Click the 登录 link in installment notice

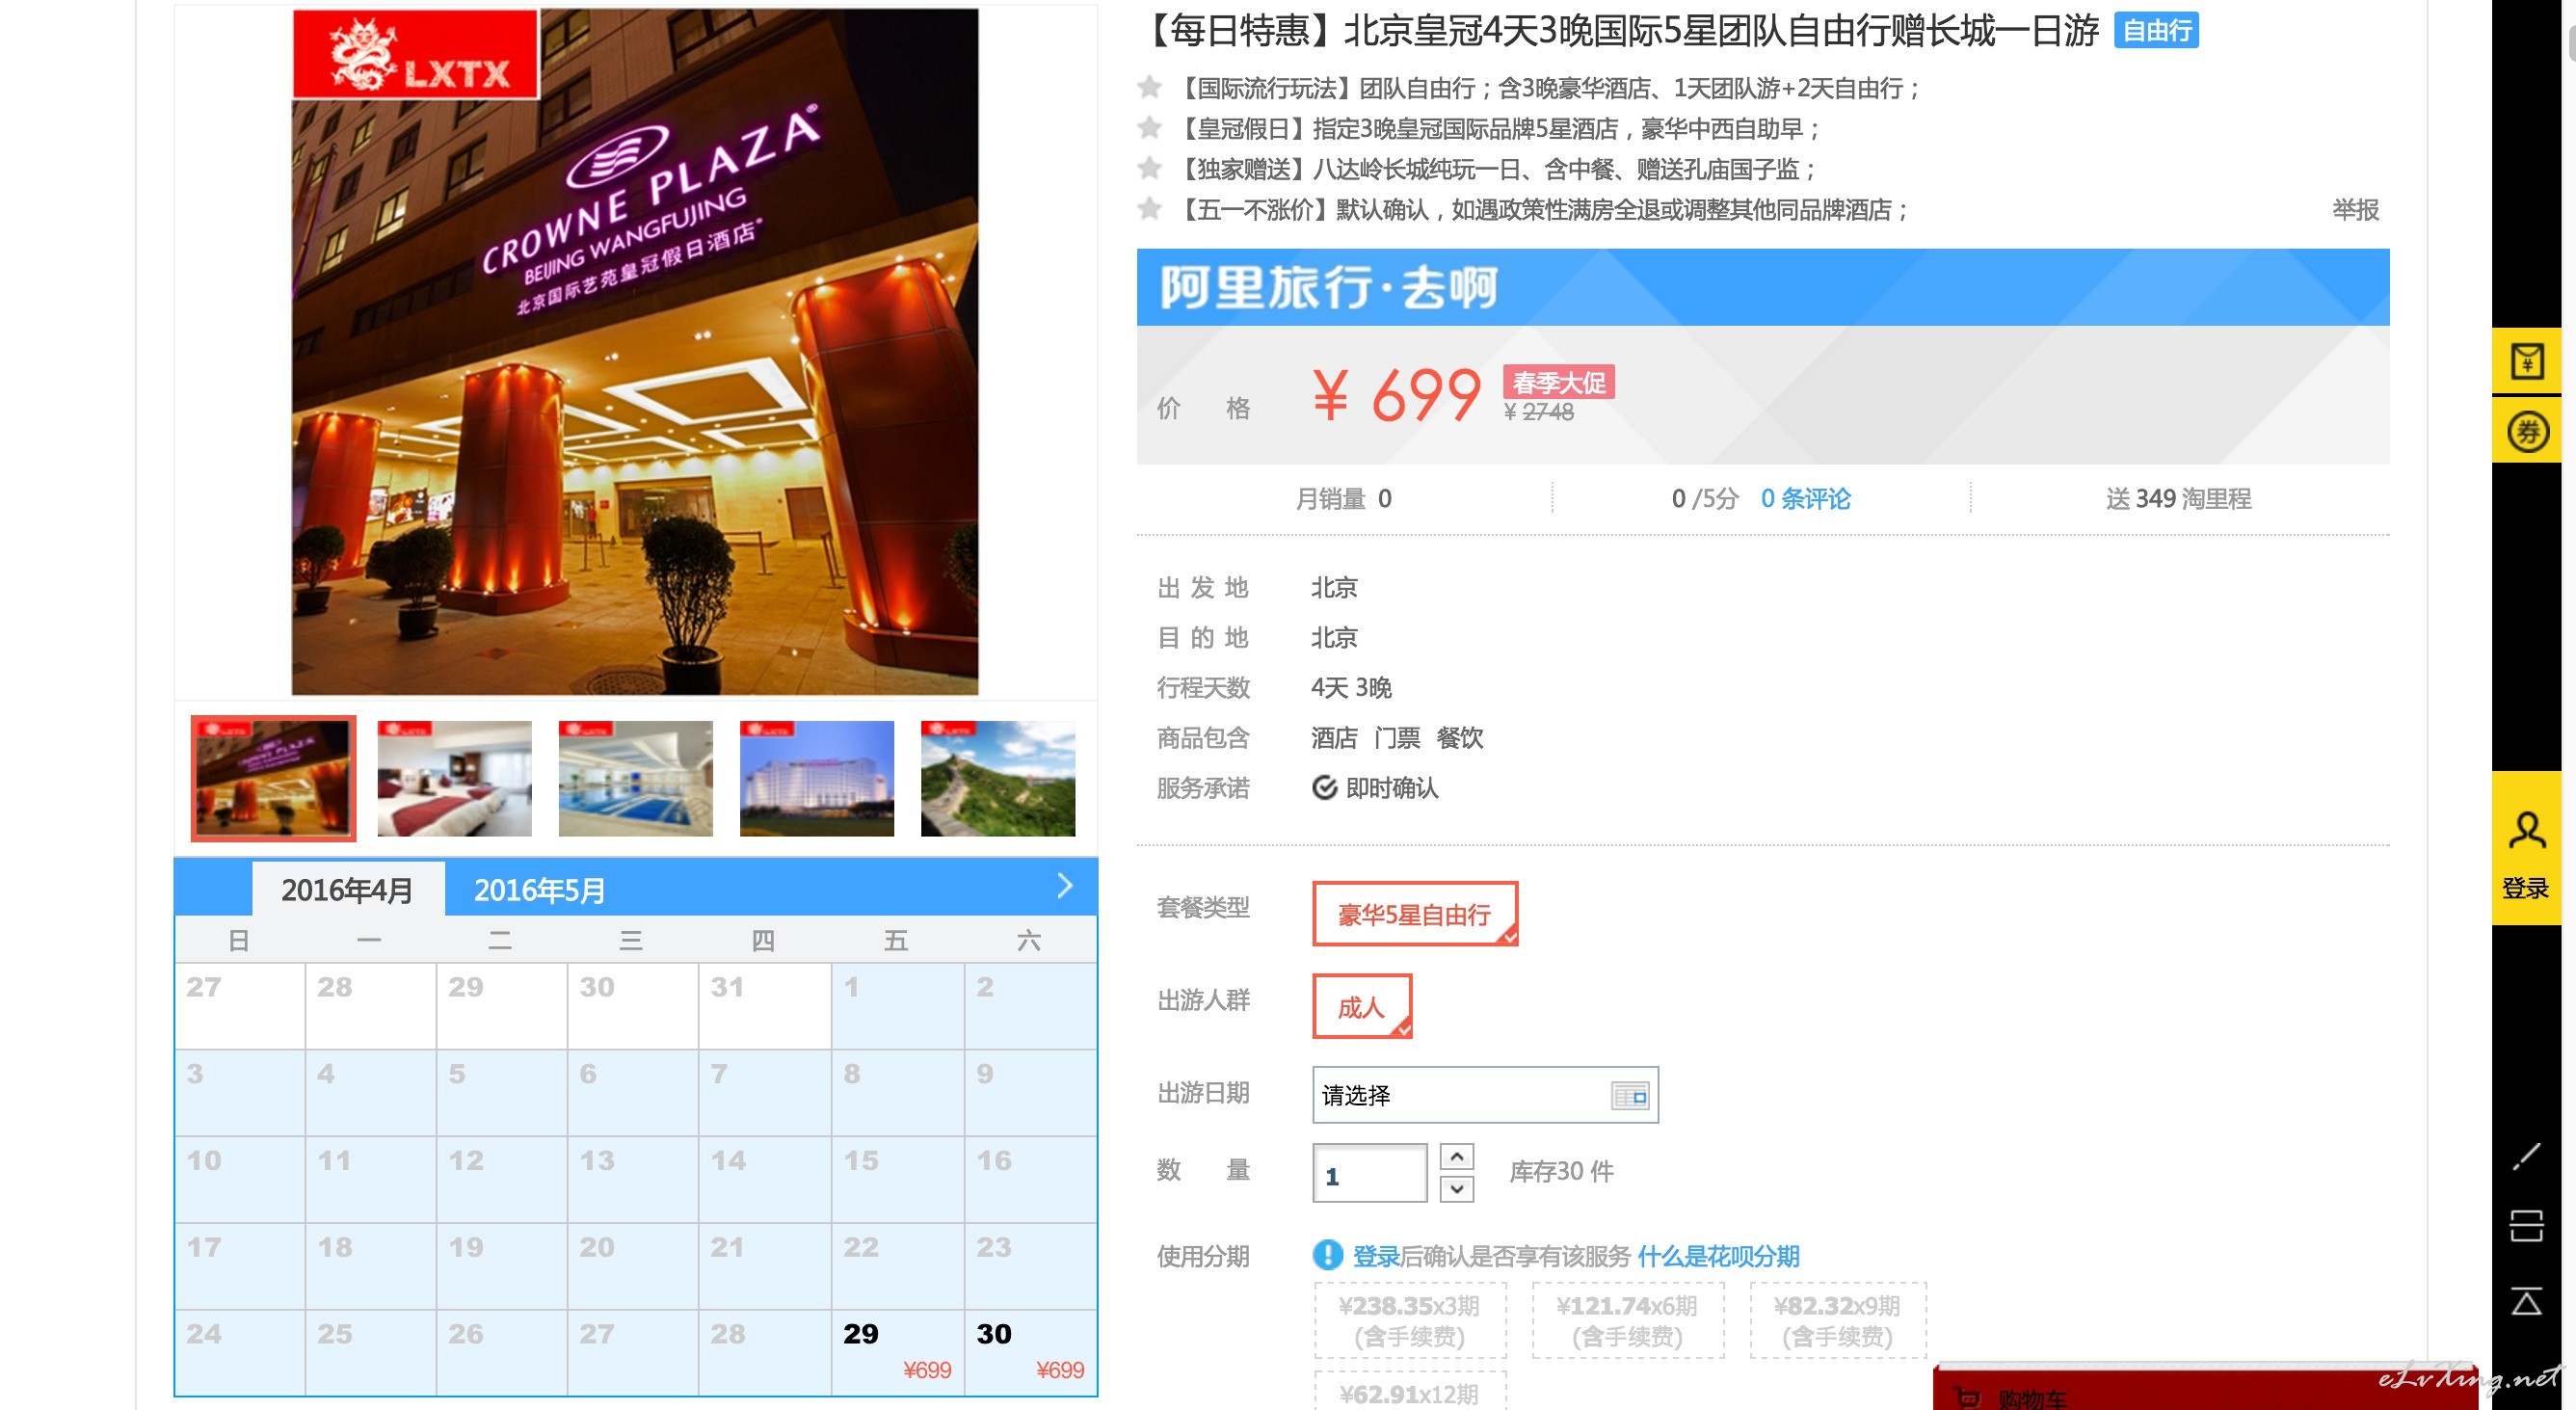pos(1375,1256)
